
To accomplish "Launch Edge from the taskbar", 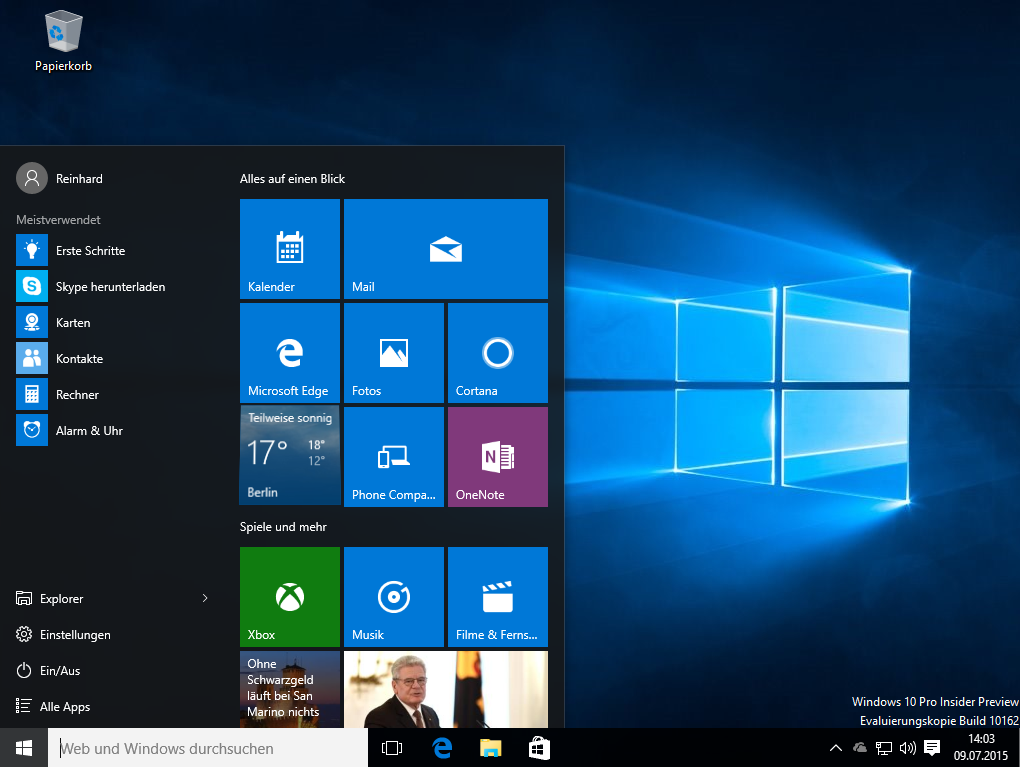I will tap(442, 748).
